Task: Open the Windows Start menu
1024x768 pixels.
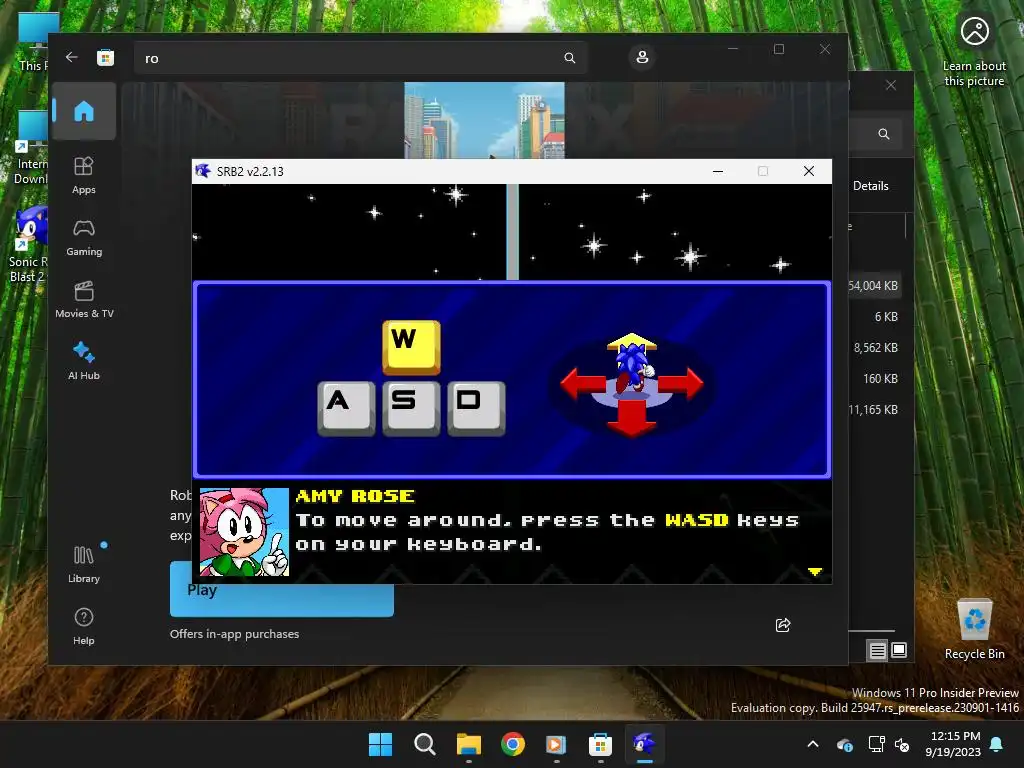Action: (x=380, y=744)
